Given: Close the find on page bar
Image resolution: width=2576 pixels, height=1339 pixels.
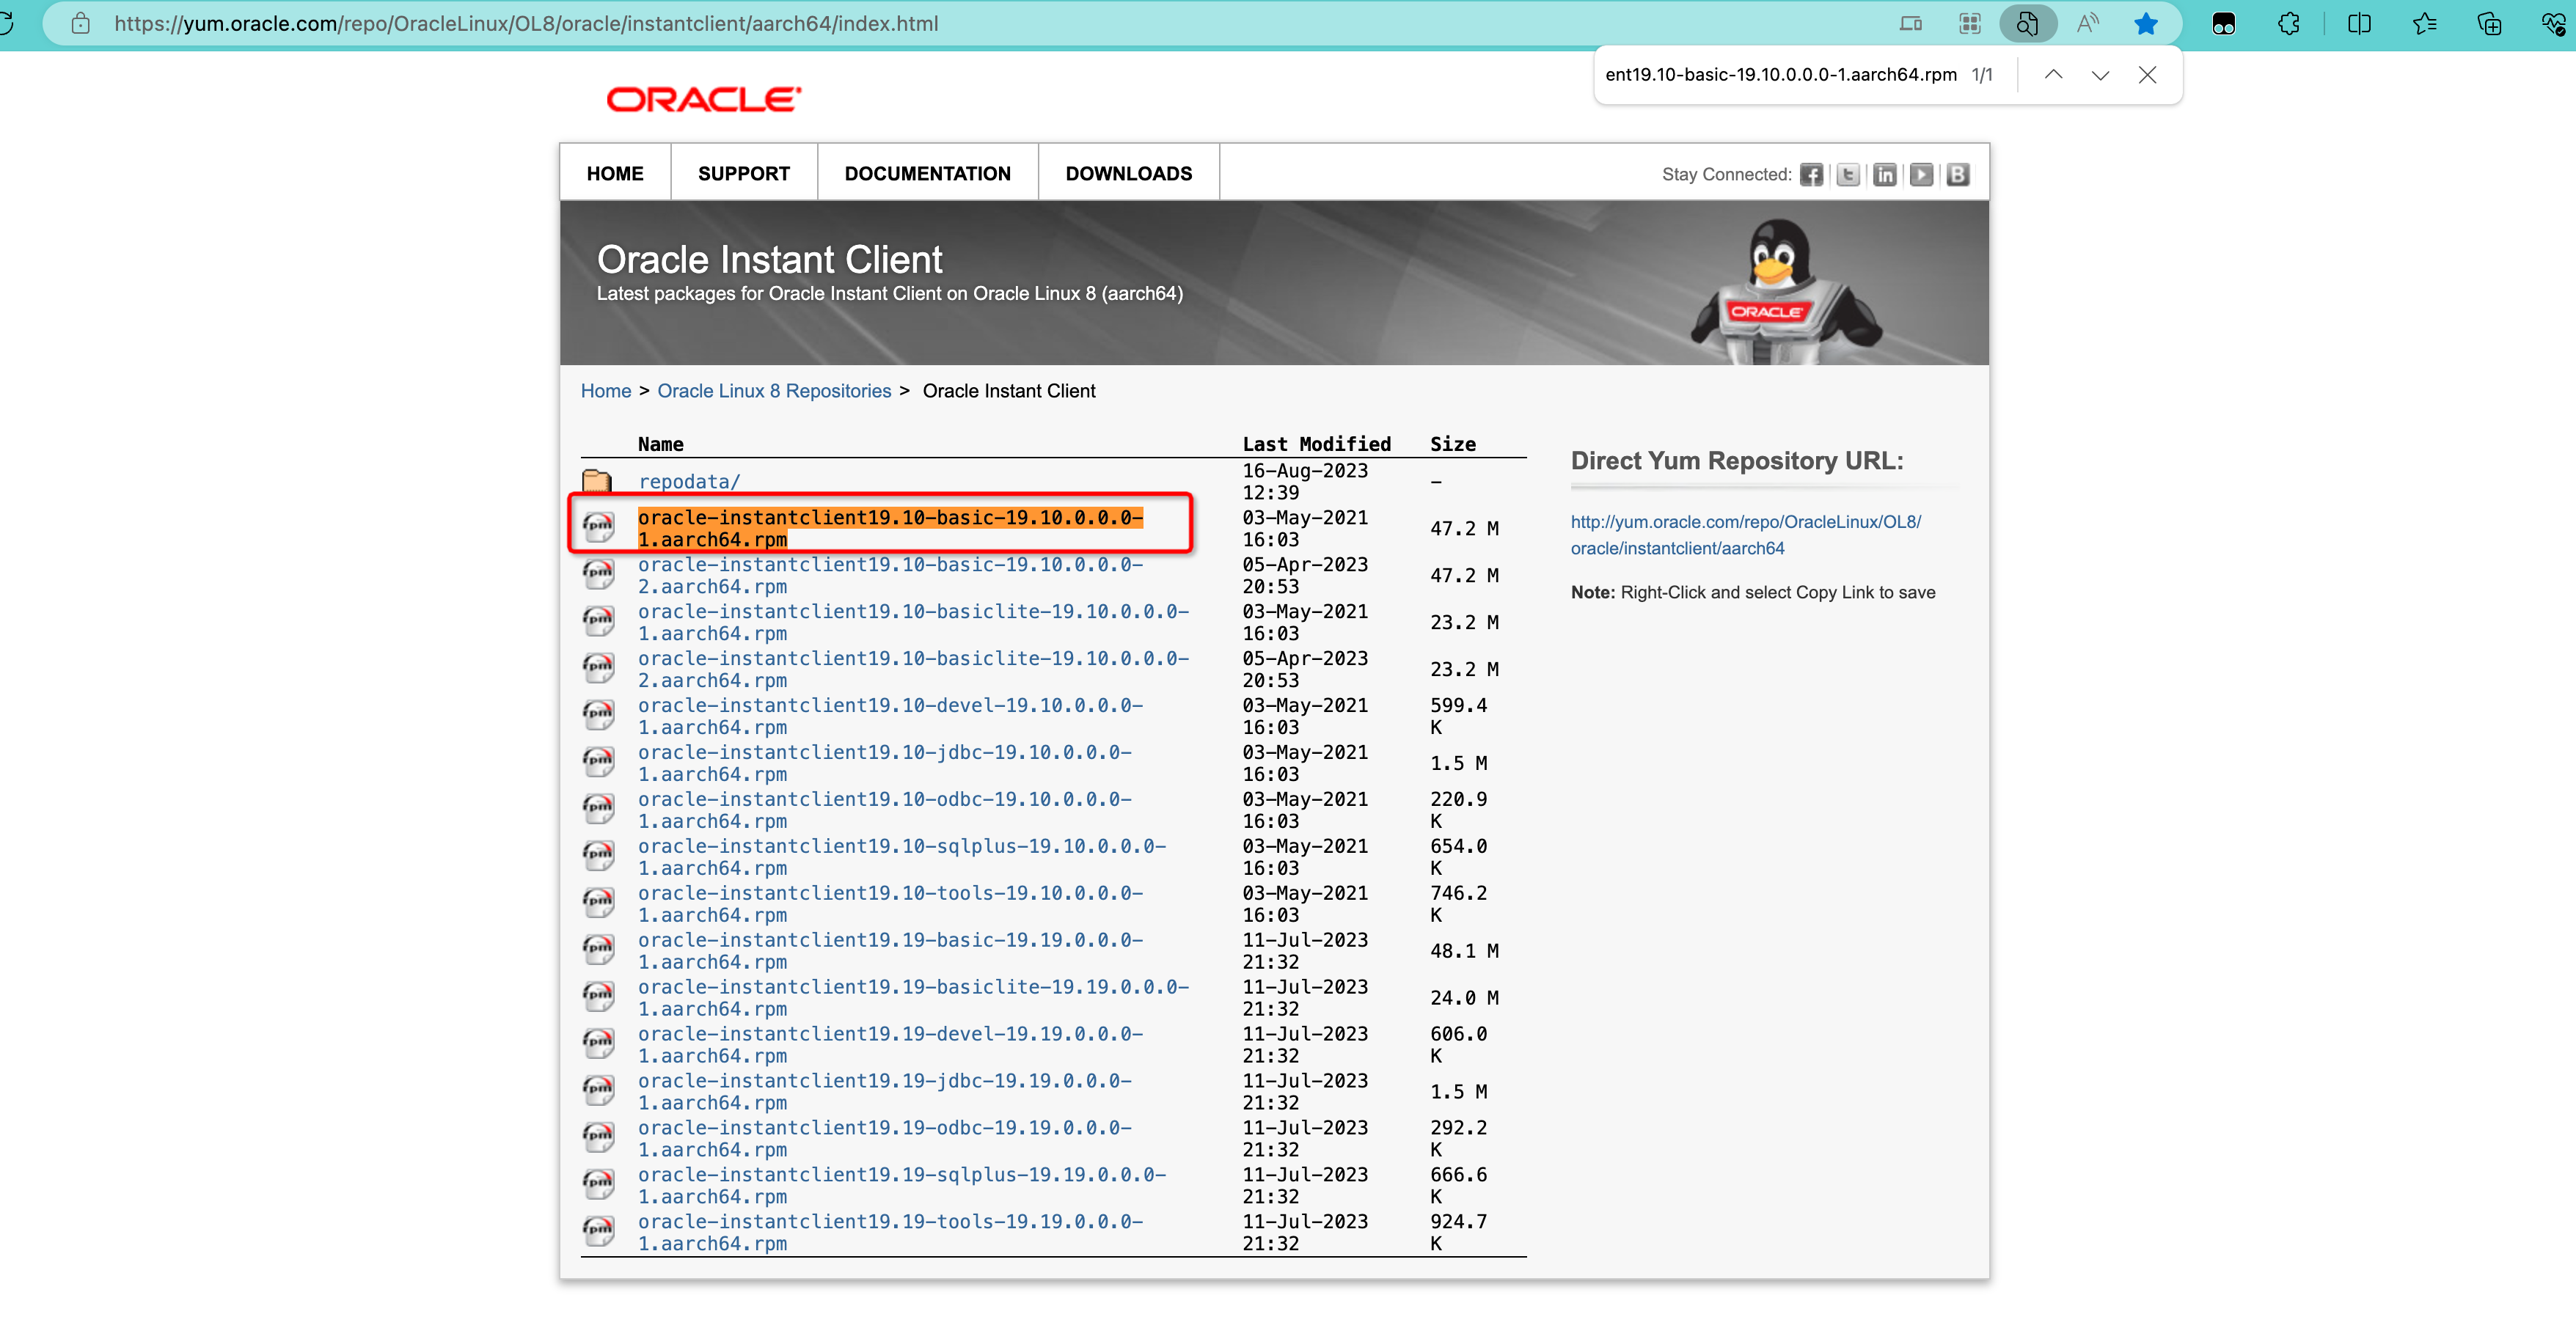Looking at the screenshot, I should click(x=2147, y=75).
